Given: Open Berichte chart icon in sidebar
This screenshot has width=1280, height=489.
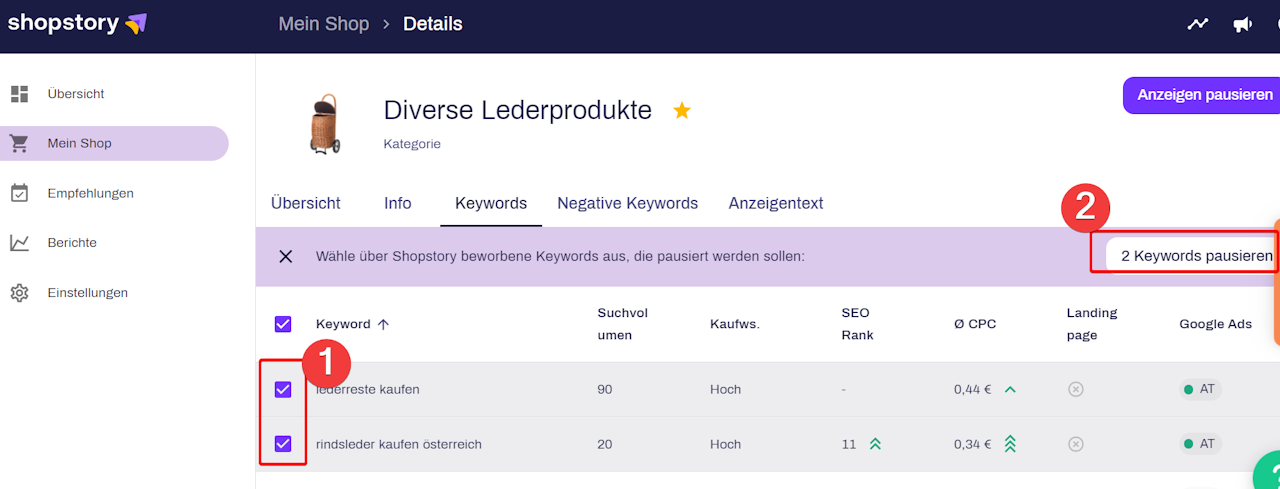Looking at the screenshot, I should tap(20, 243).
